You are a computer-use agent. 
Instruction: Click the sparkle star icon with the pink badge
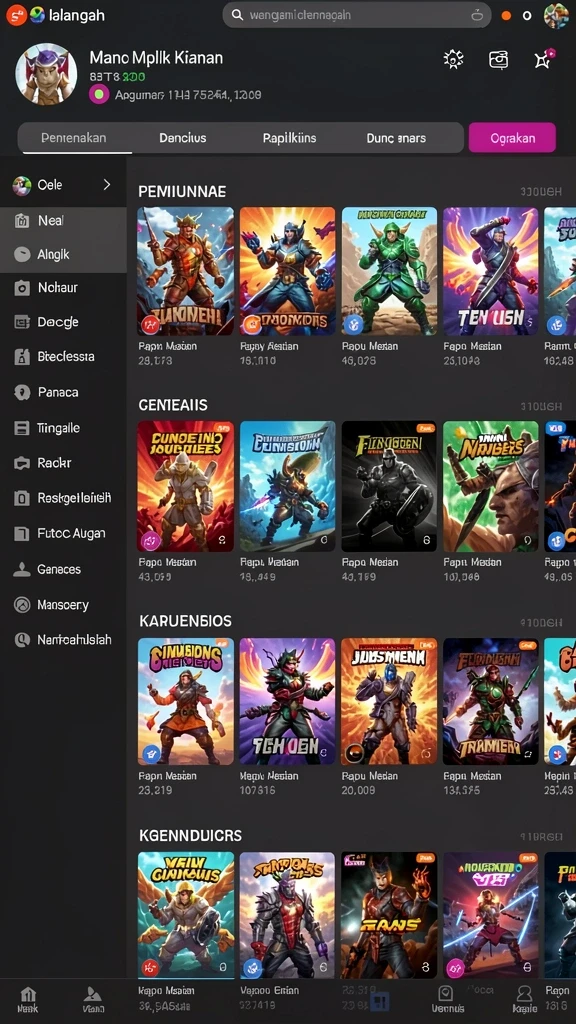[544, 59]
